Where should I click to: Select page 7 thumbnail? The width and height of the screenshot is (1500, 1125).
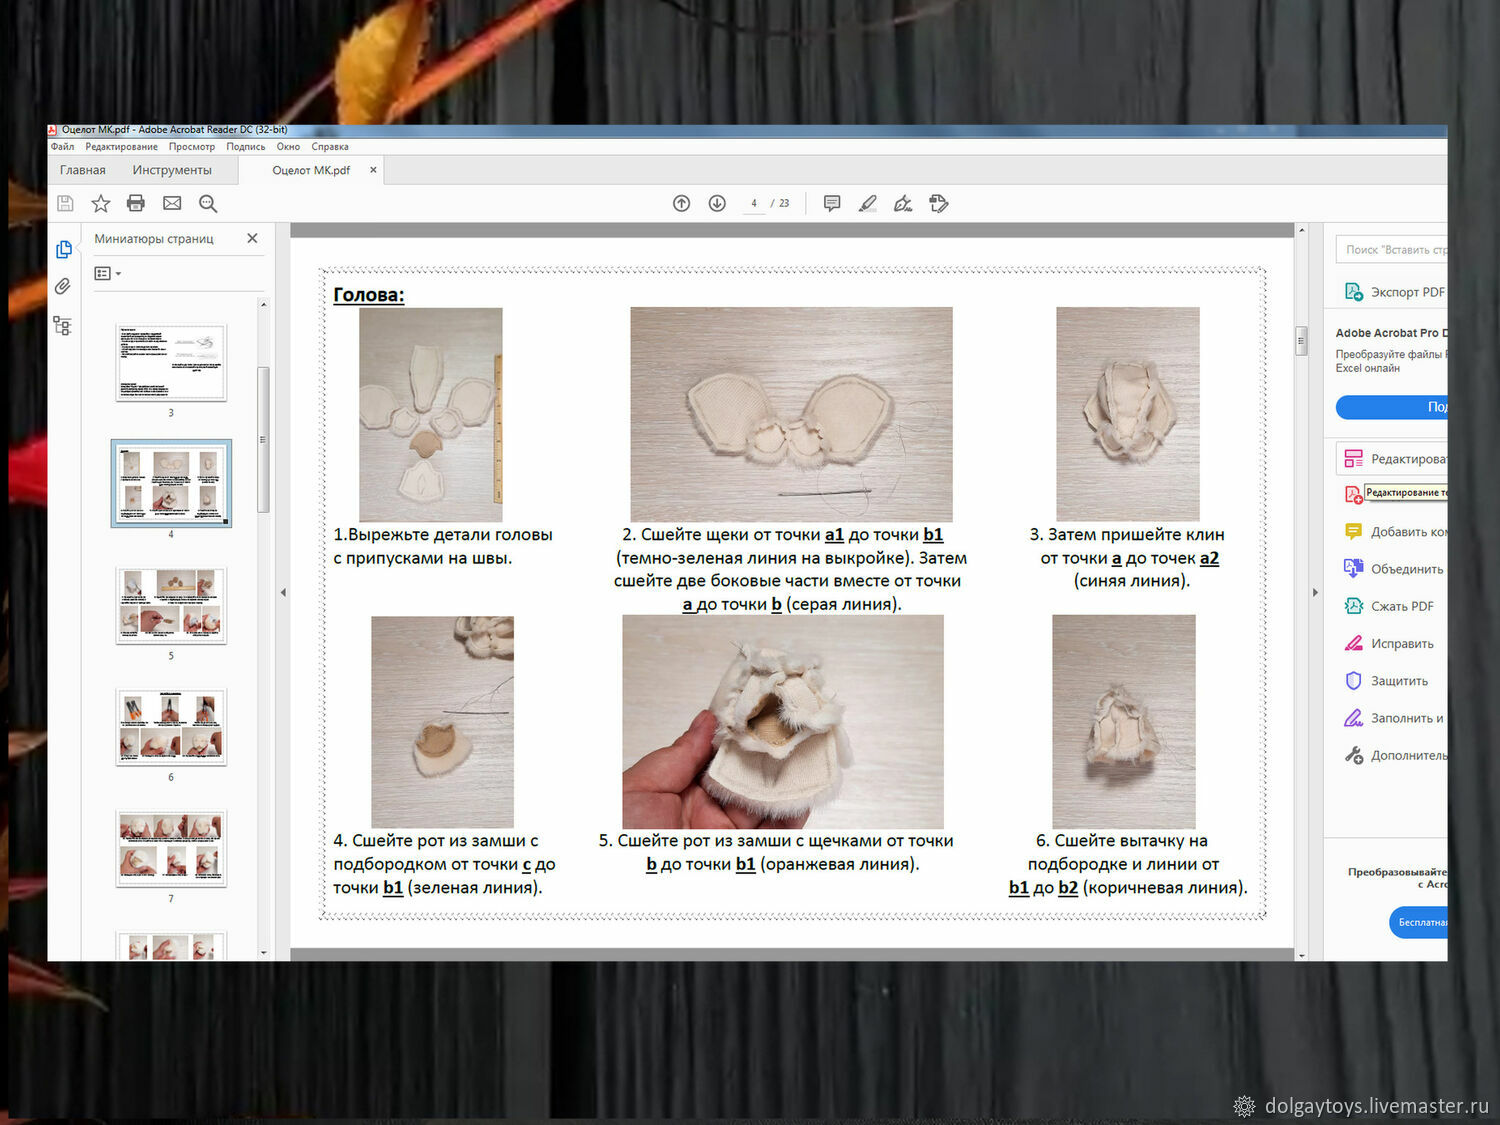click(x=171, y=849)
